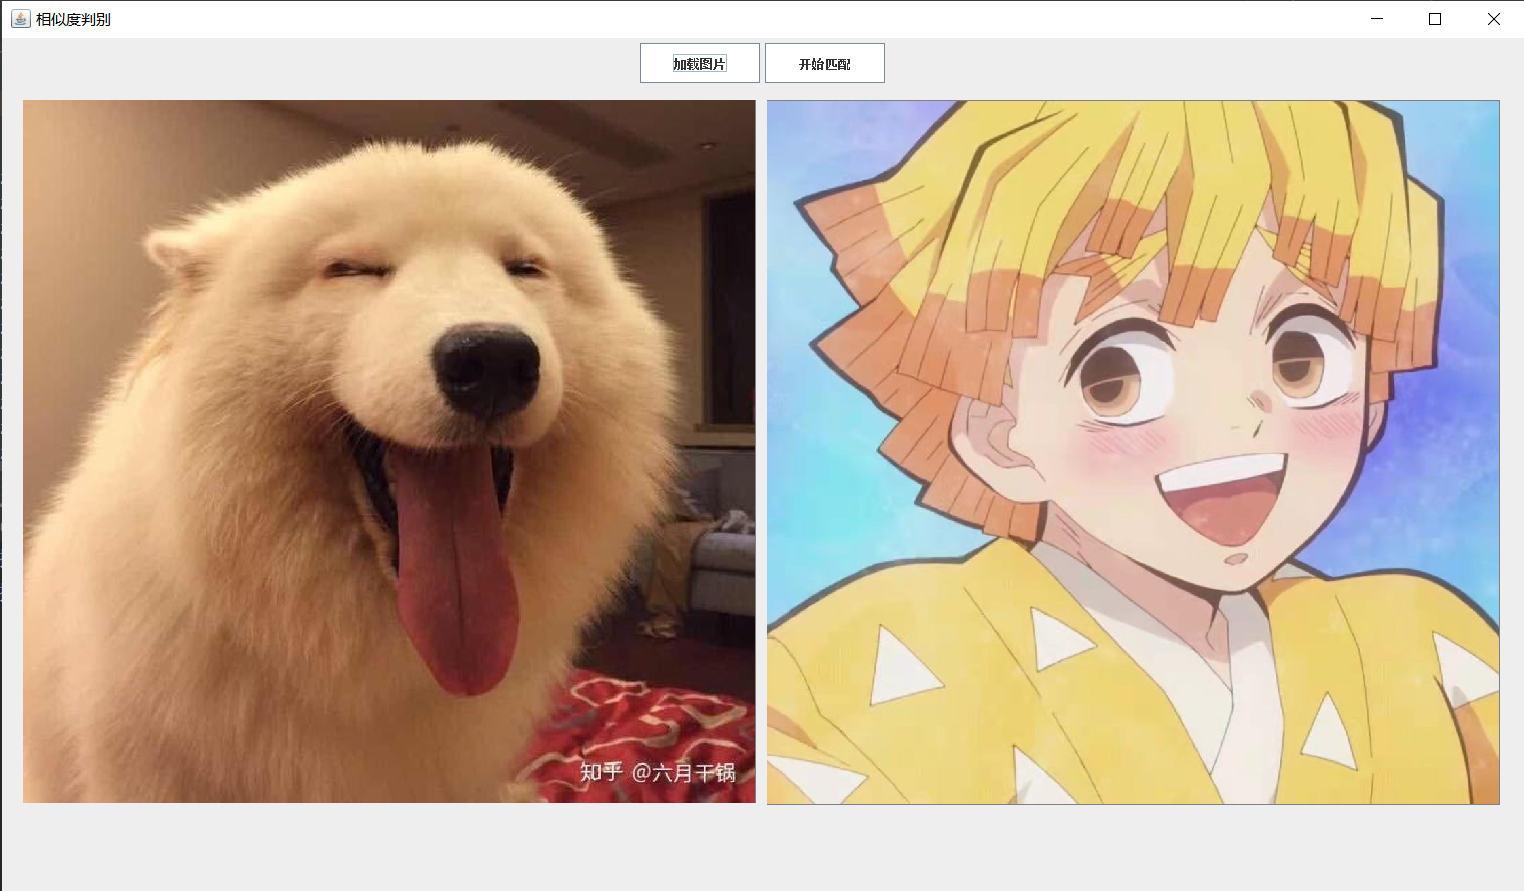Maximize the 相似度判别 window
Viewport: 1524px width, 891px height.
[1435, 19]
